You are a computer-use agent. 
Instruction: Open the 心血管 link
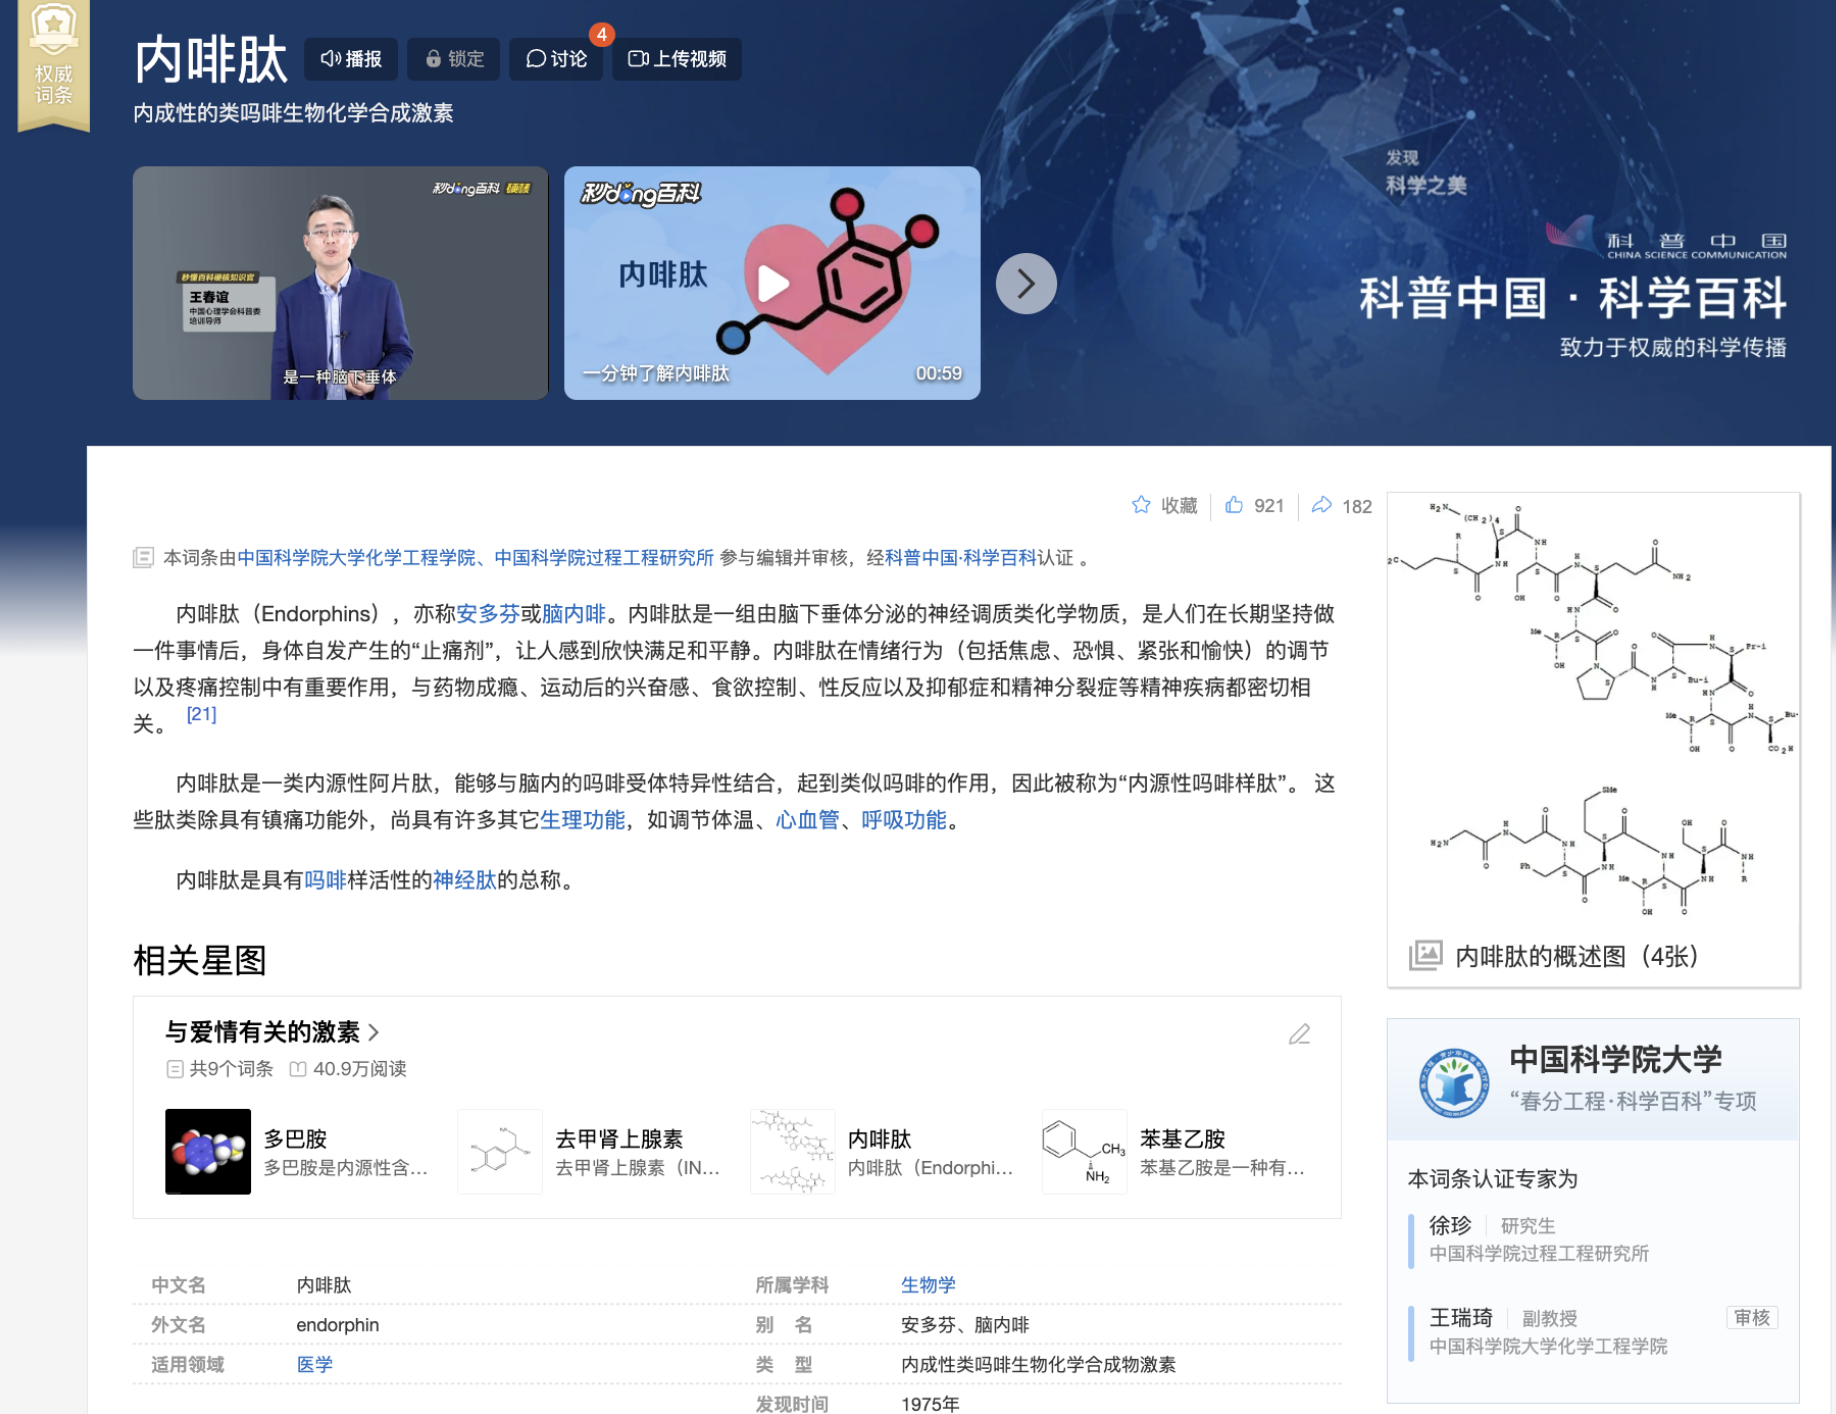click(807, 820)
